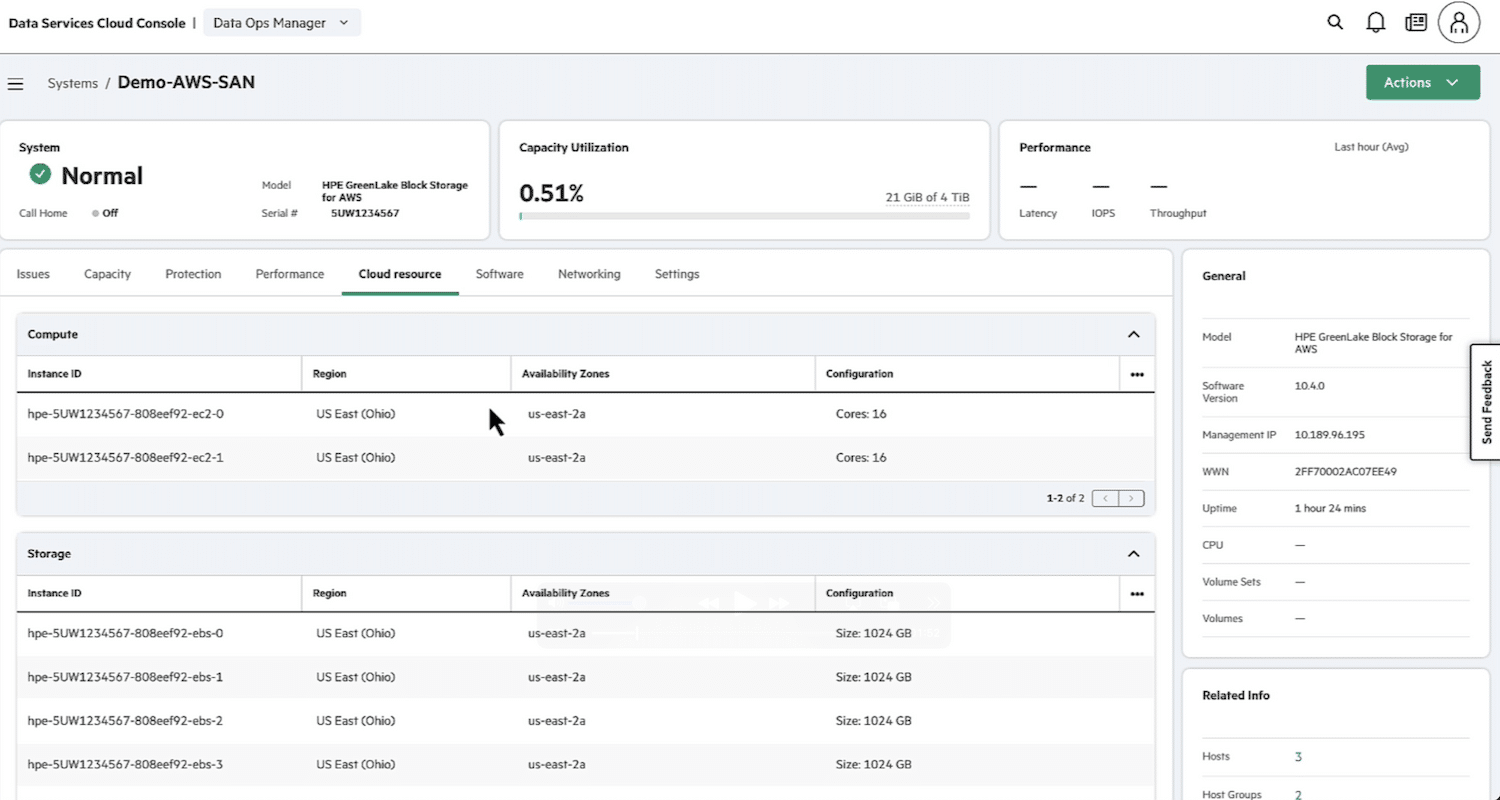Select instance hpe-5UW1234567-808eef92-ebs-0
Viewport: 1500px width, 800px height.
125,633
